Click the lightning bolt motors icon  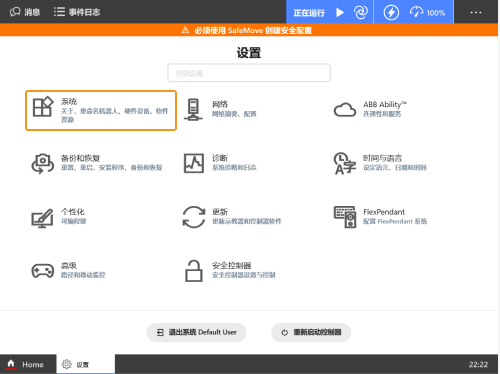391,13
